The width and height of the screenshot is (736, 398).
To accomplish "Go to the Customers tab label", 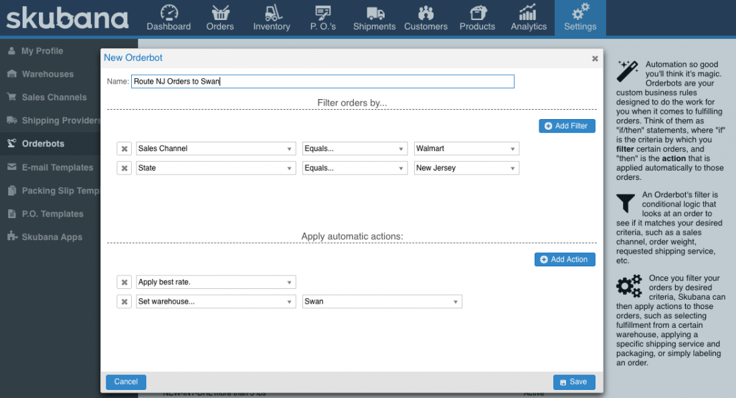I will [x=426, y=27].
